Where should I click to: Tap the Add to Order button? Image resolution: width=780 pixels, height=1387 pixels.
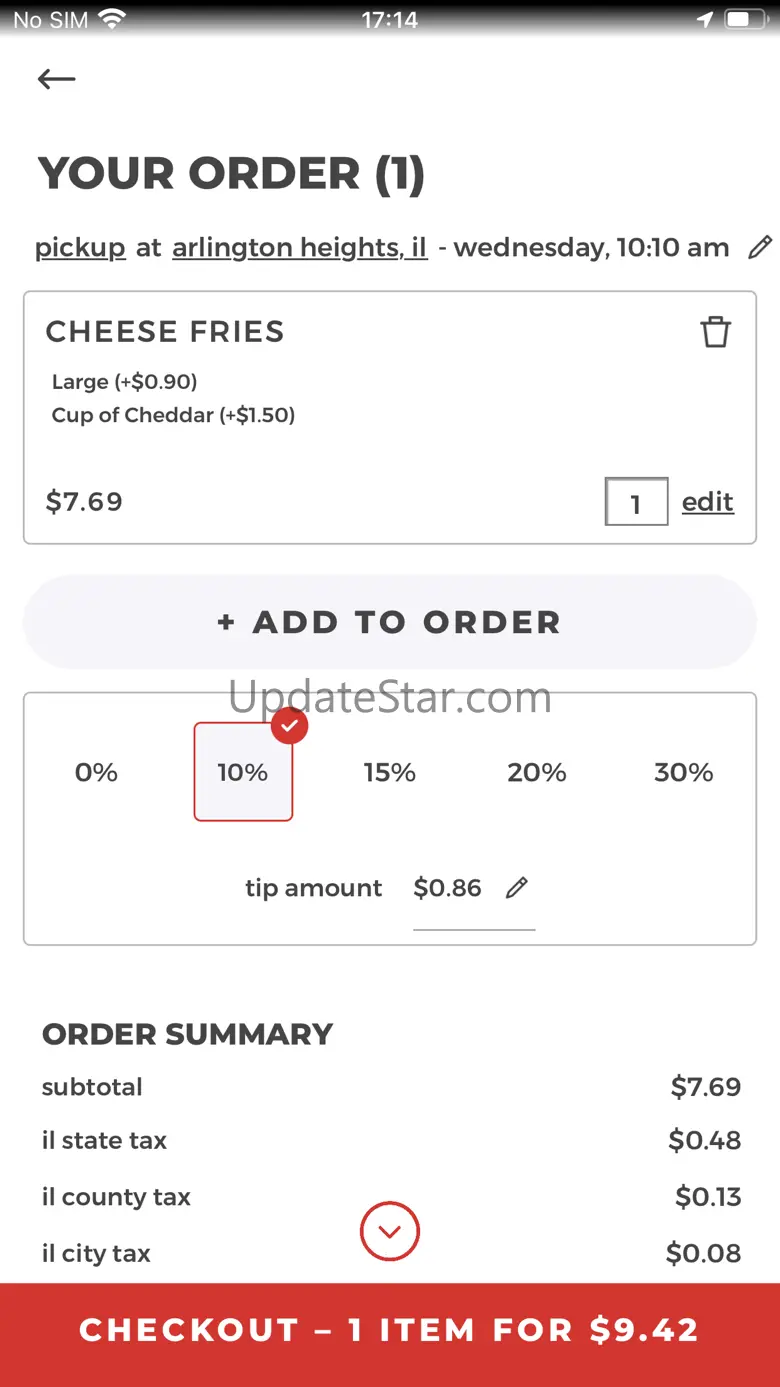390,622
